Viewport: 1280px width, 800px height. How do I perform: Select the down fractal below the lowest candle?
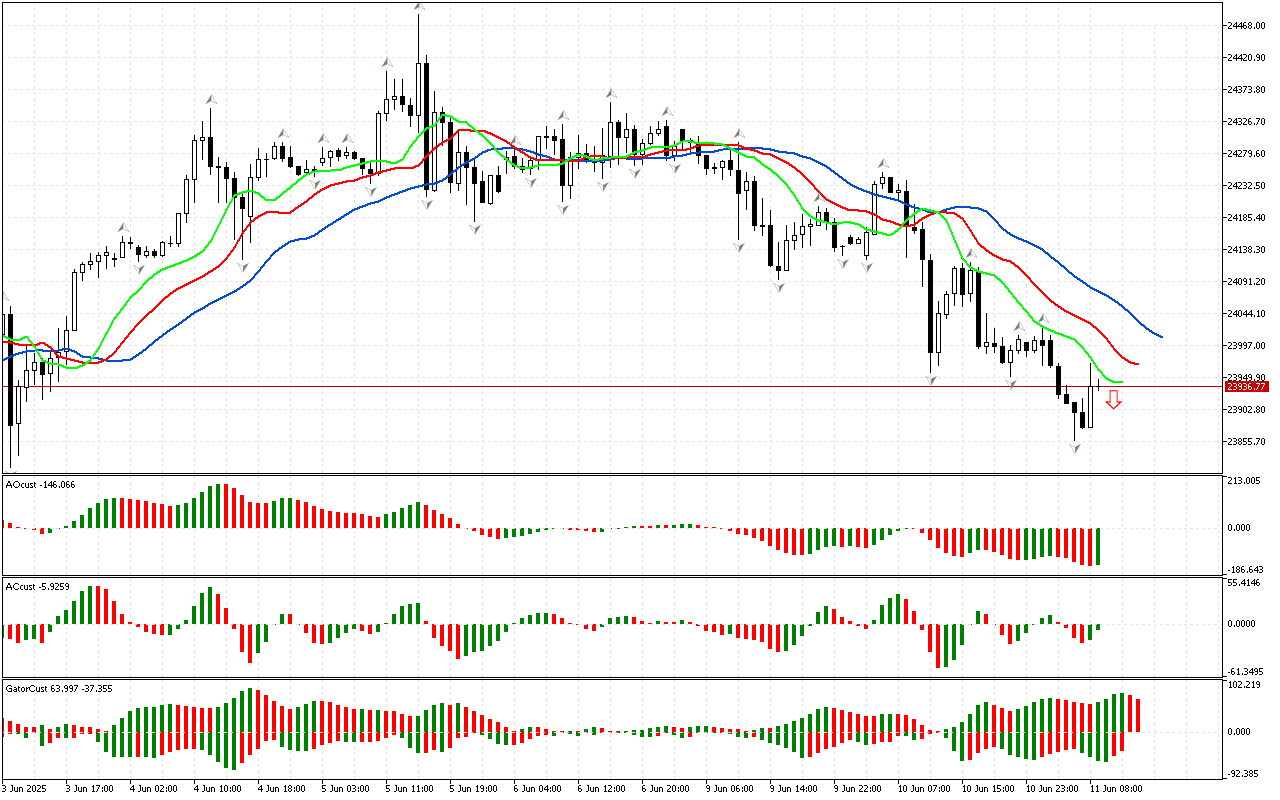1074,447
